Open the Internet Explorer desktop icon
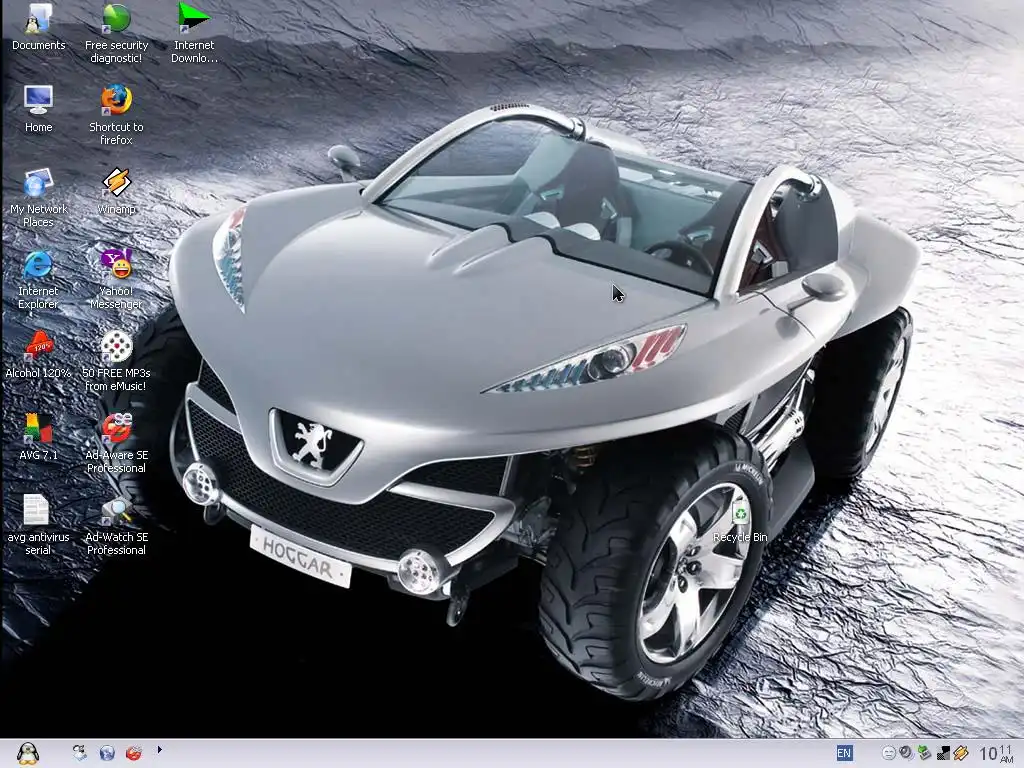 (38, 280)
